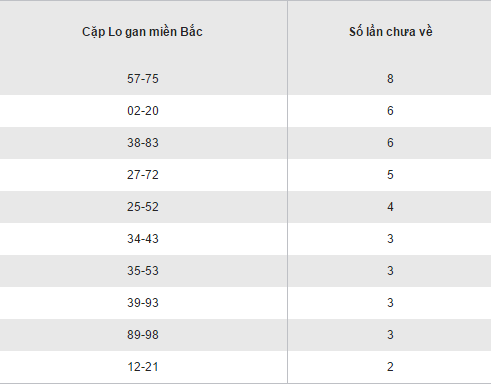Image resolution: width=493 pixels, height=384 pixels.
Task: Click the 'Cặp Lo gan miền Bắc' column header
Action: [x=142, y=32]
